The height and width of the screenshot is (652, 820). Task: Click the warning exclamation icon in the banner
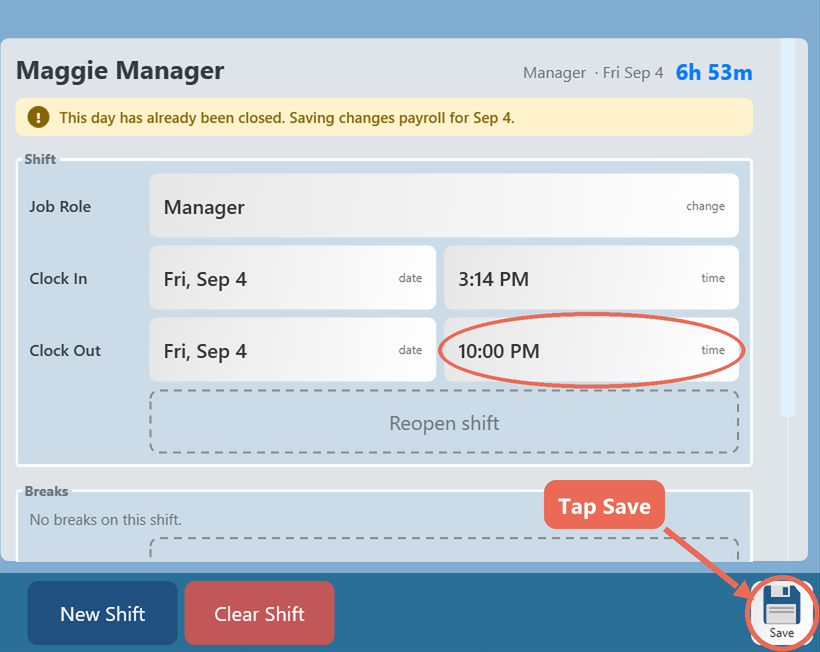(x=39, y=117)
